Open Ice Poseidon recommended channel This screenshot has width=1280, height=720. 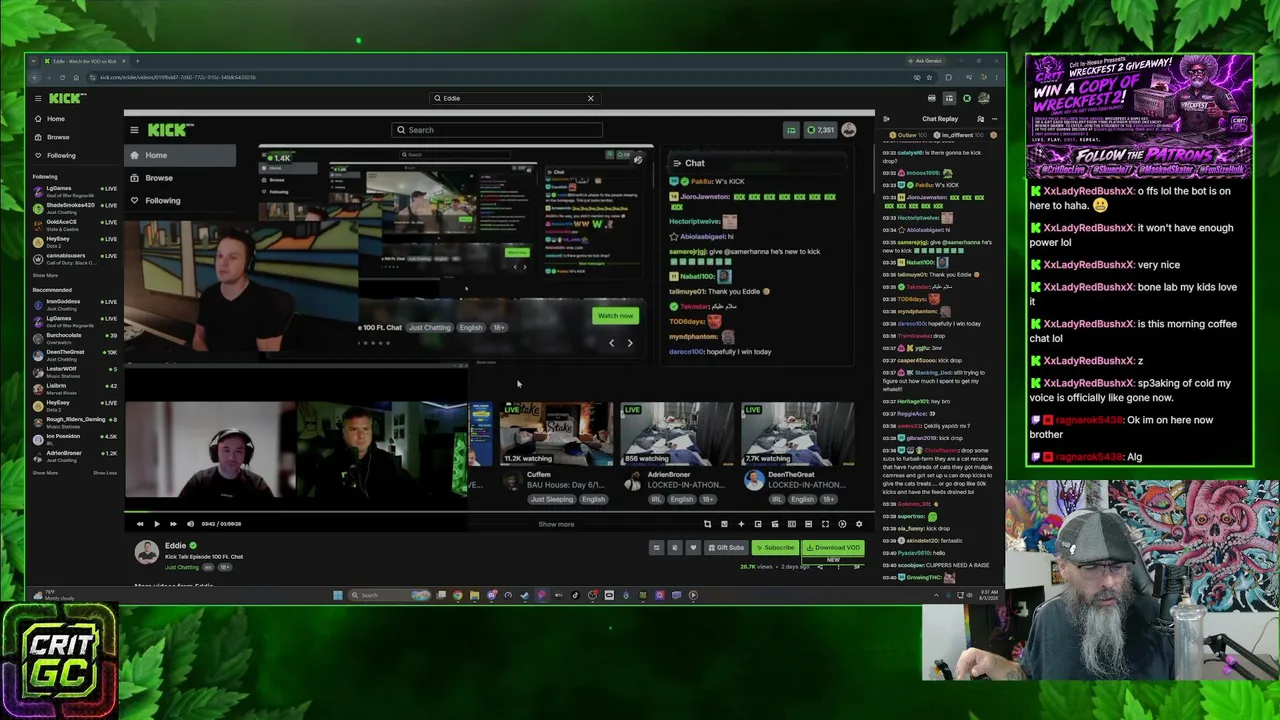[x=75, y=439]
